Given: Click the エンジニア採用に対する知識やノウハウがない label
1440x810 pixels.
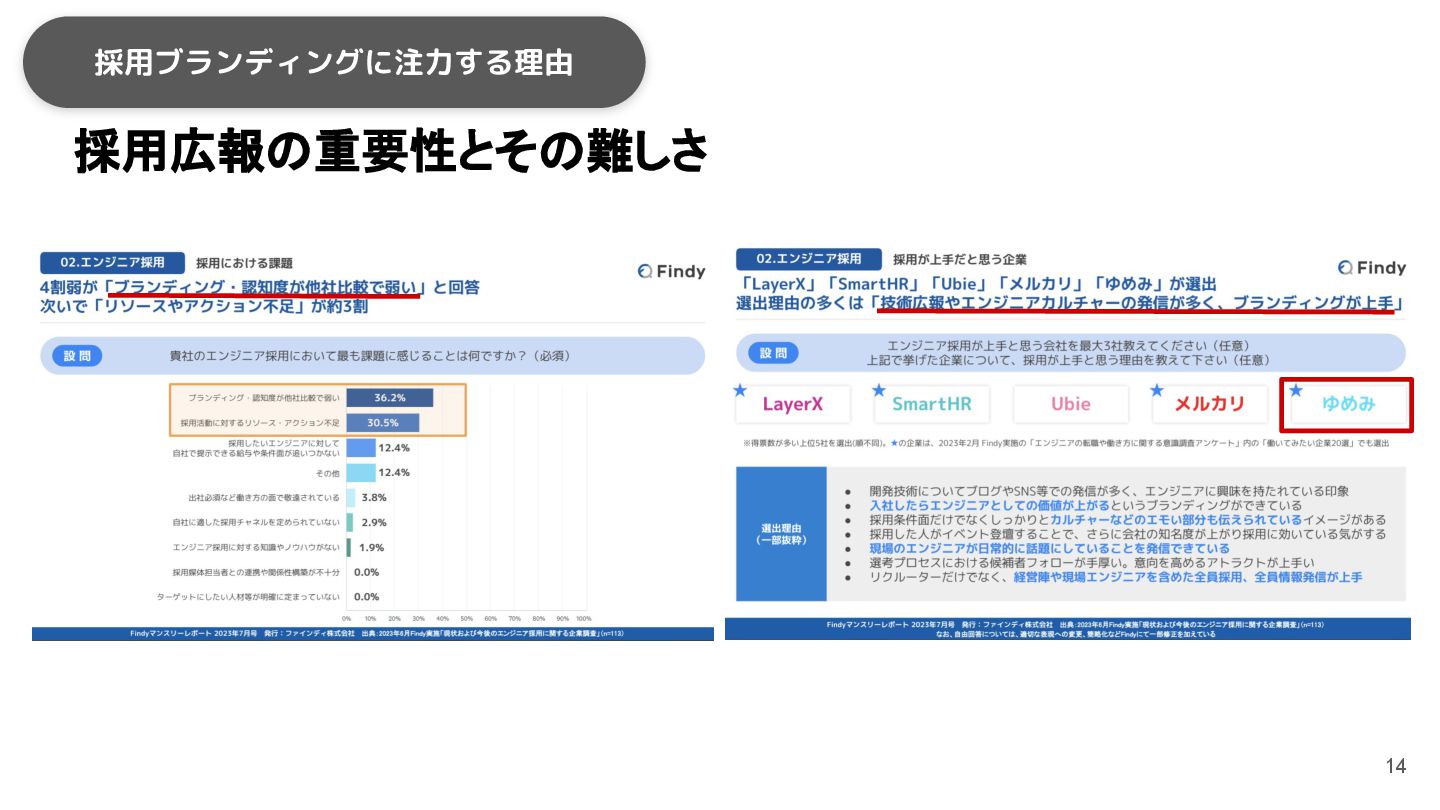Looking at the screenshot, I should 256,547.
